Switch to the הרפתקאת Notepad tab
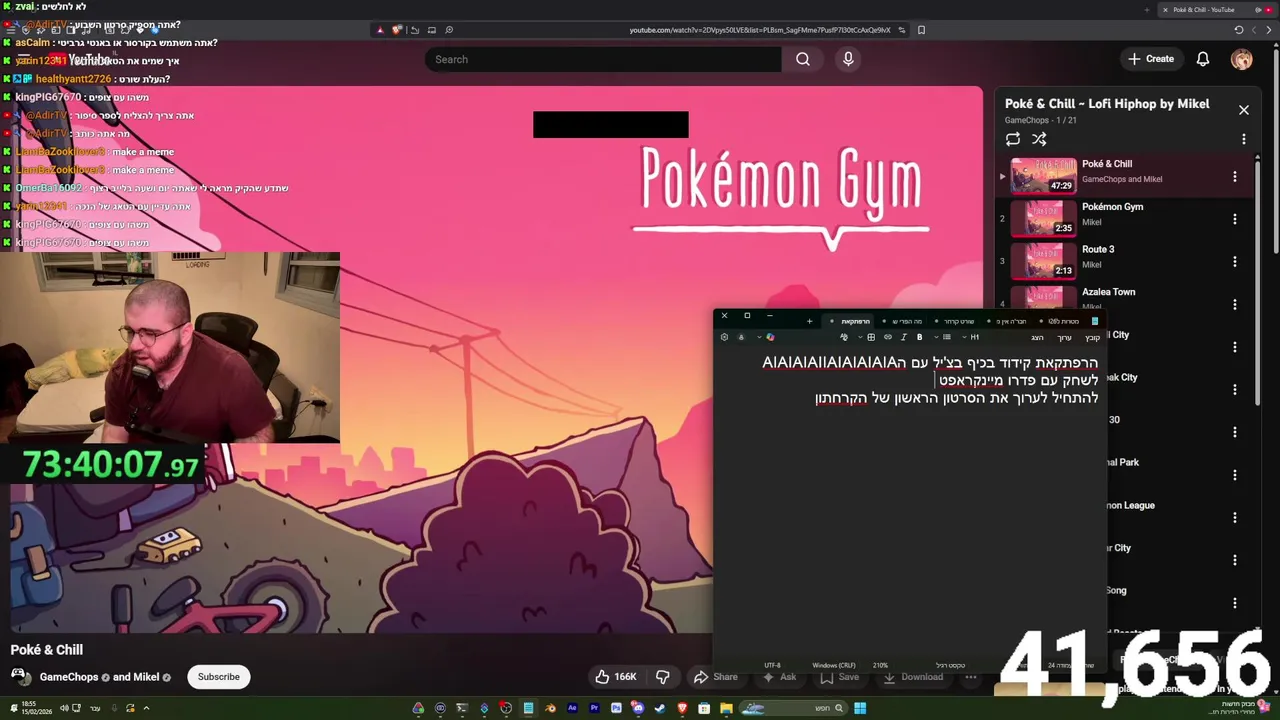The width and height of the screenshot is (1280, 720). tap(850, 321)
